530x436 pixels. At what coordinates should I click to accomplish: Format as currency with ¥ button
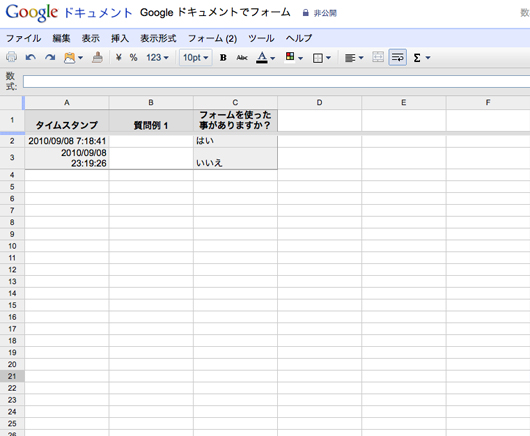(118, 58)
